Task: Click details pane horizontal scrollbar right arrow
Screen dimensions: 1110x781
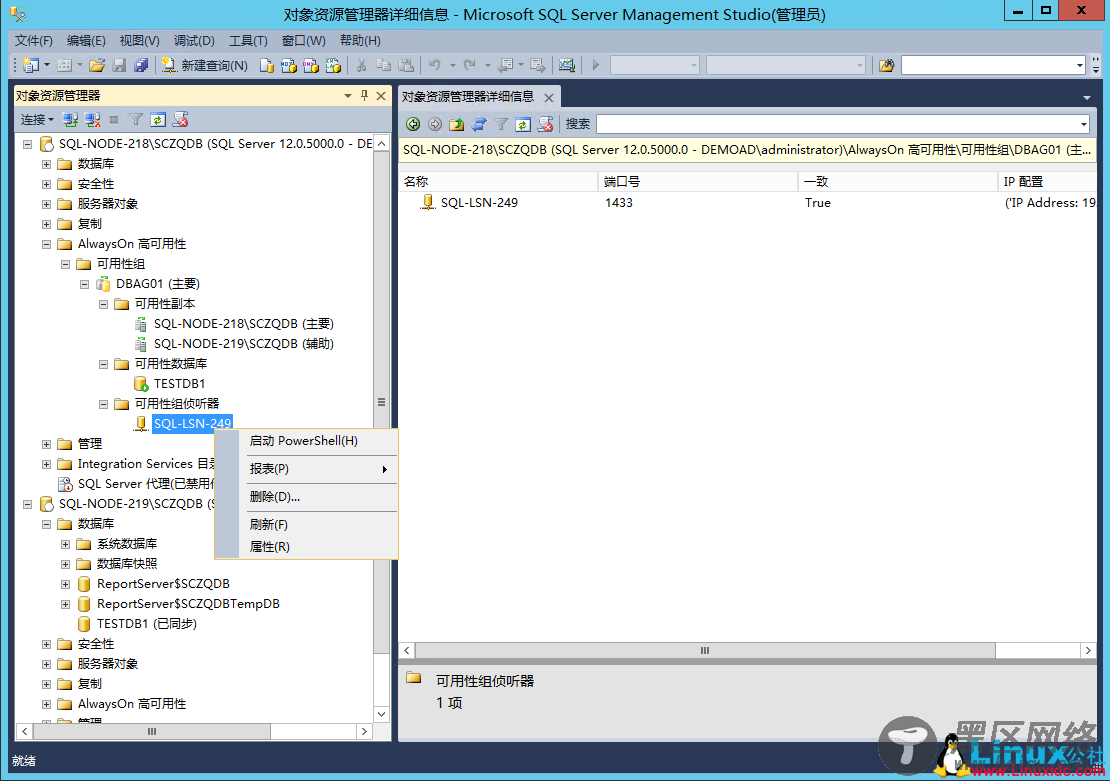Action: (1088, 650)
